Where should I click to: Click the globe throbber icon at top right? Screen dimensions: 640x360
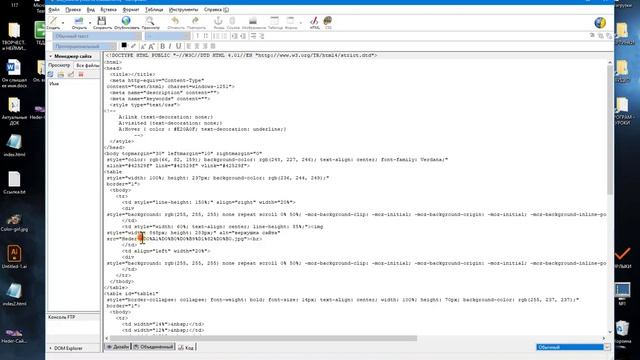tap(600, 23)
